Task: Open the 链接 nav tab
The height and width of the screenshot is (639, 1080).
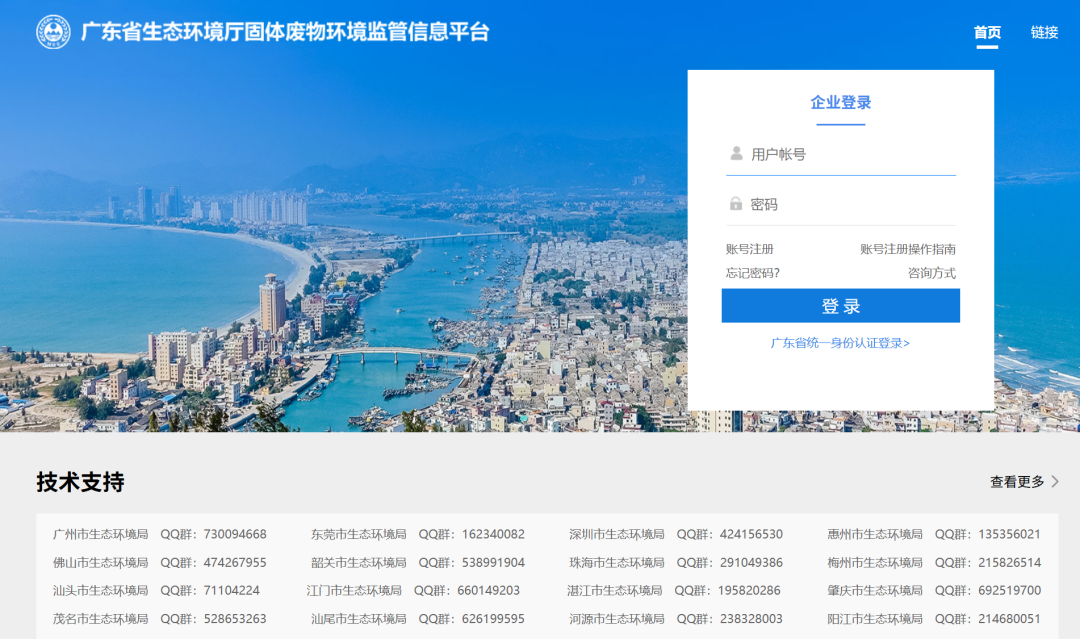Action: 1044,32
